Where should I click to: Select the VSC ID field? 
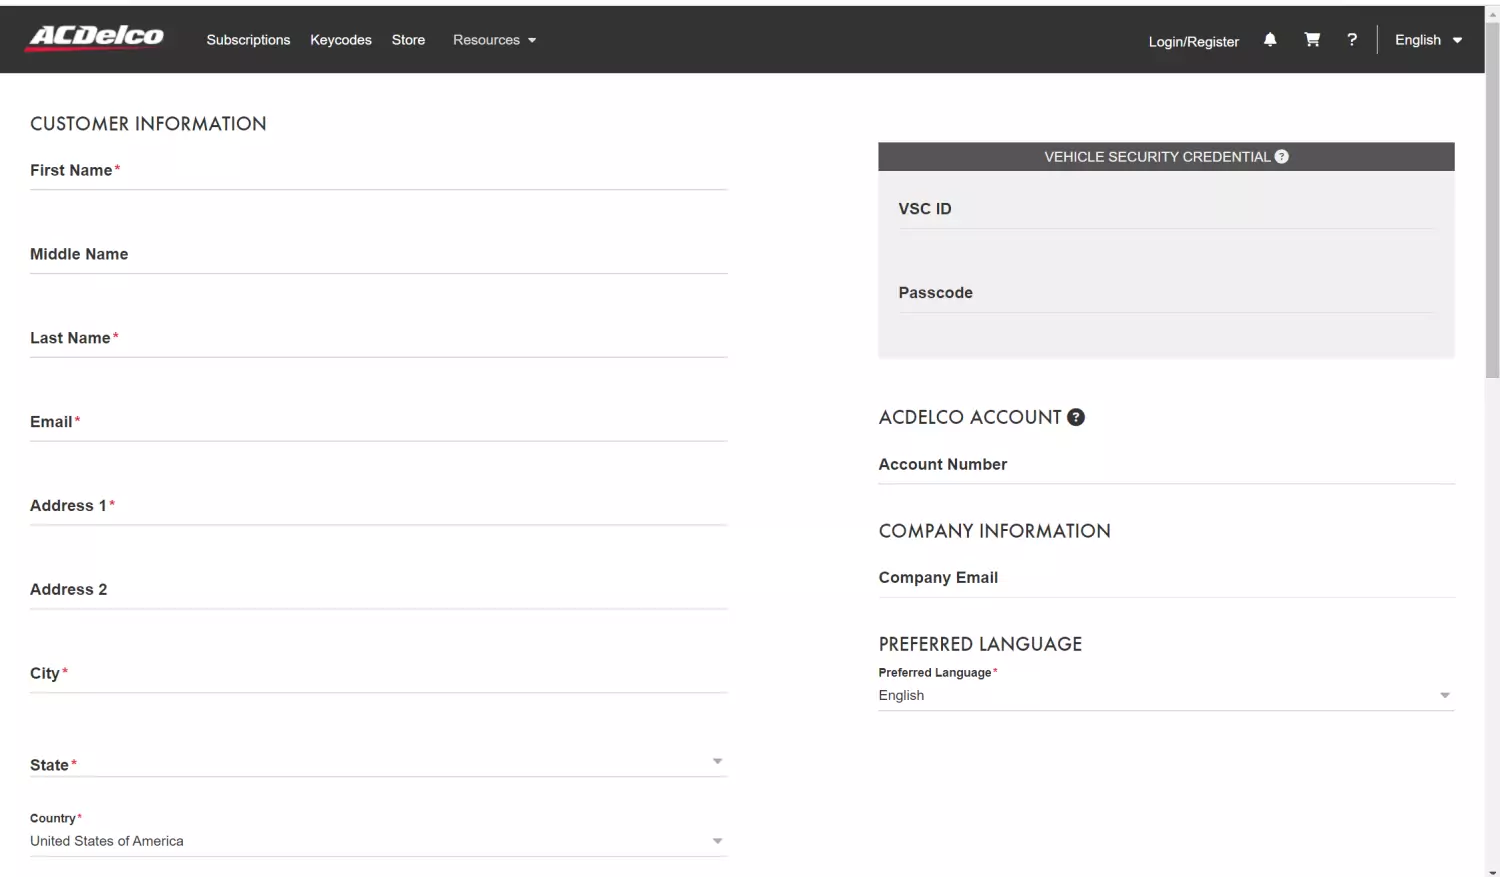click(1166, 210)
